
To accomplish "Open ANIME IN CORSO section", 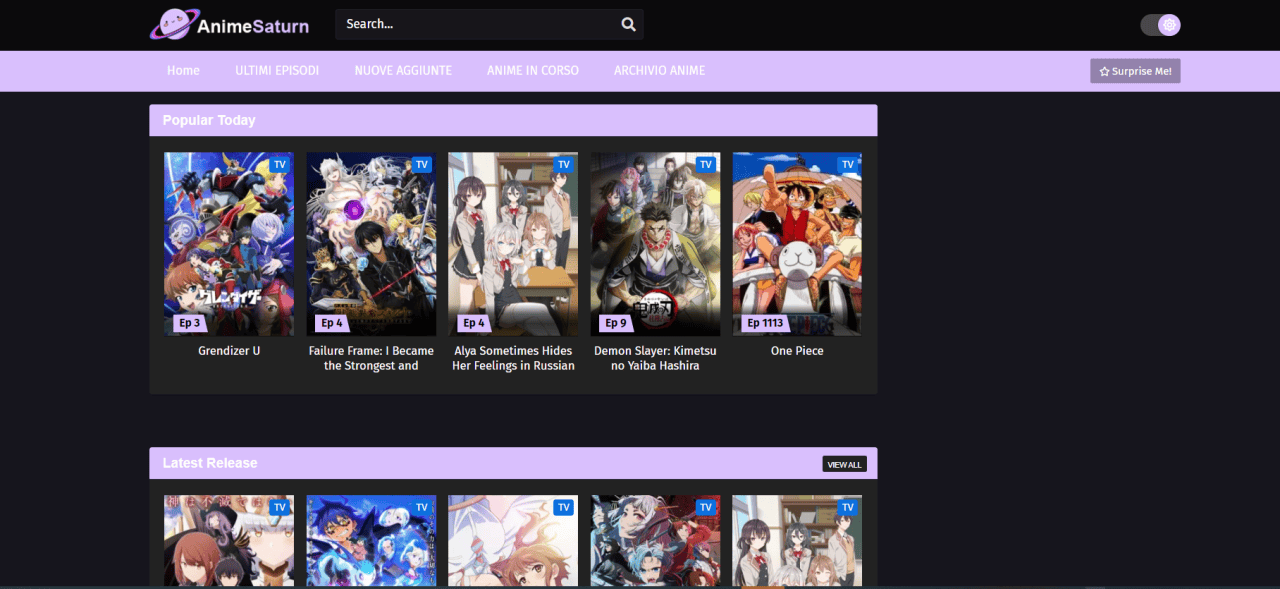I will 533,71.
